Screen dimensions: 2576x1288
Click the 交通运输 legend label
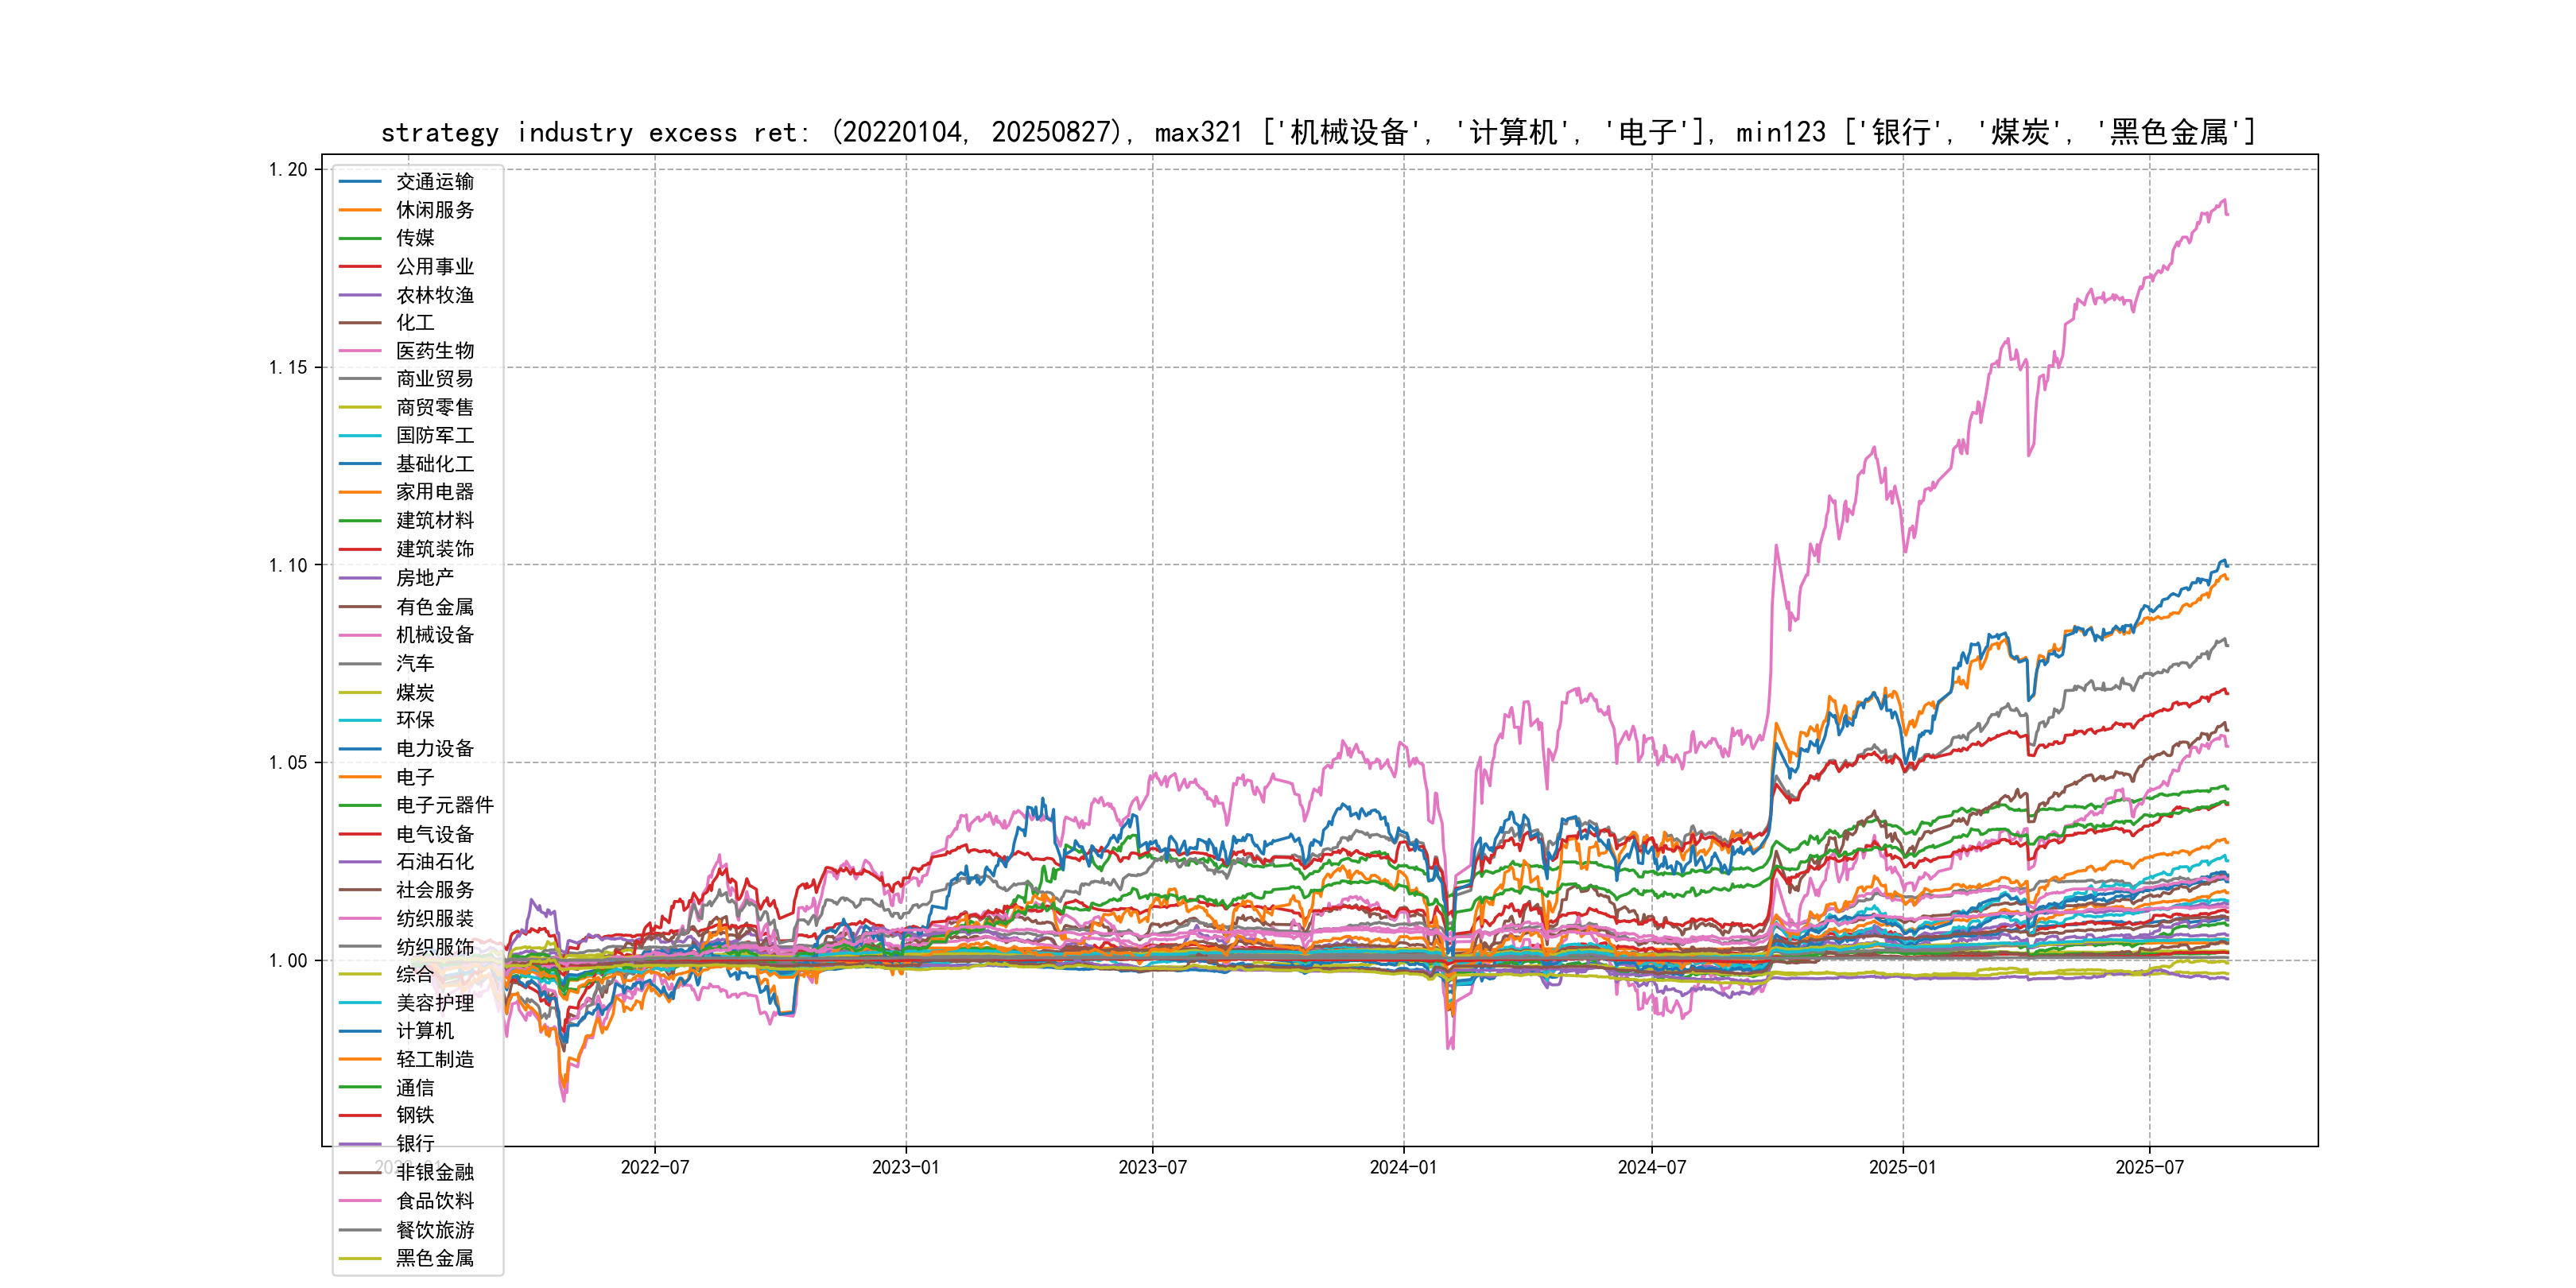coord(434,181)
